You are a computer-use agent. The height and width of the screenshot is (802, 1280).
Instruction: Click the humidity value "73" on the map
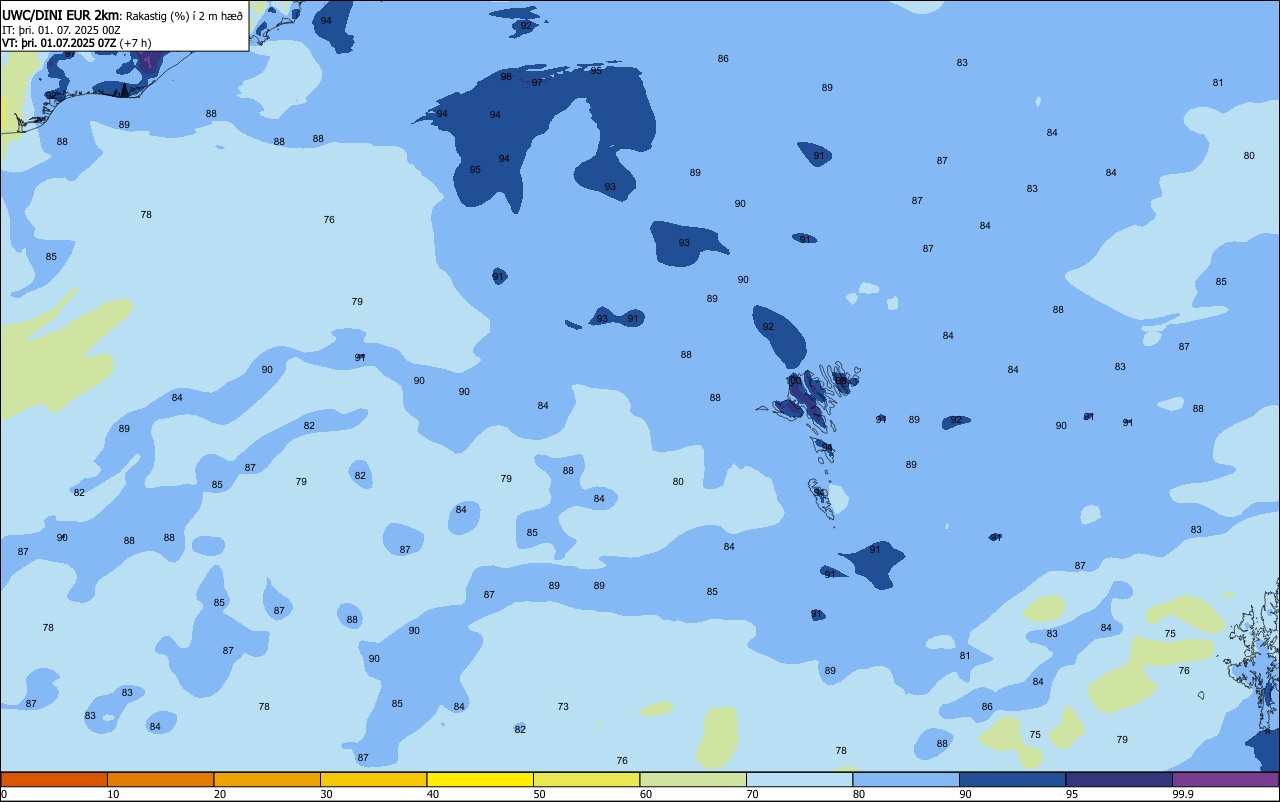563,707
